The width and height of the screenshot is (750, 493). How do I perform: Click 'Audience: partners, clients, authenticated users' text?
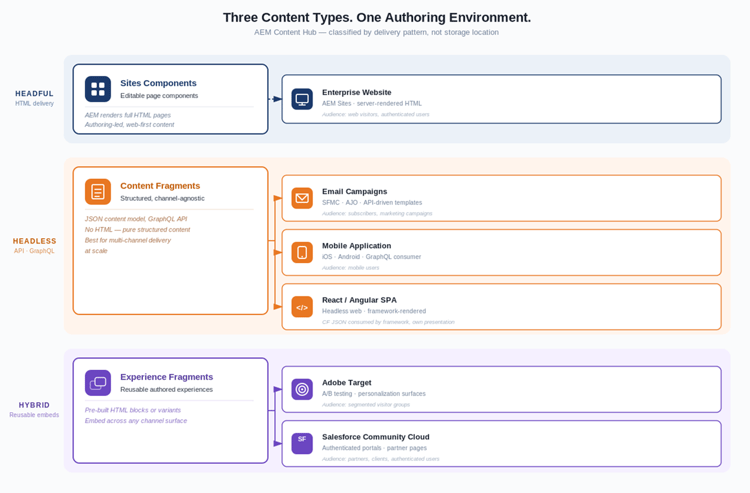[x=380, y=459]
